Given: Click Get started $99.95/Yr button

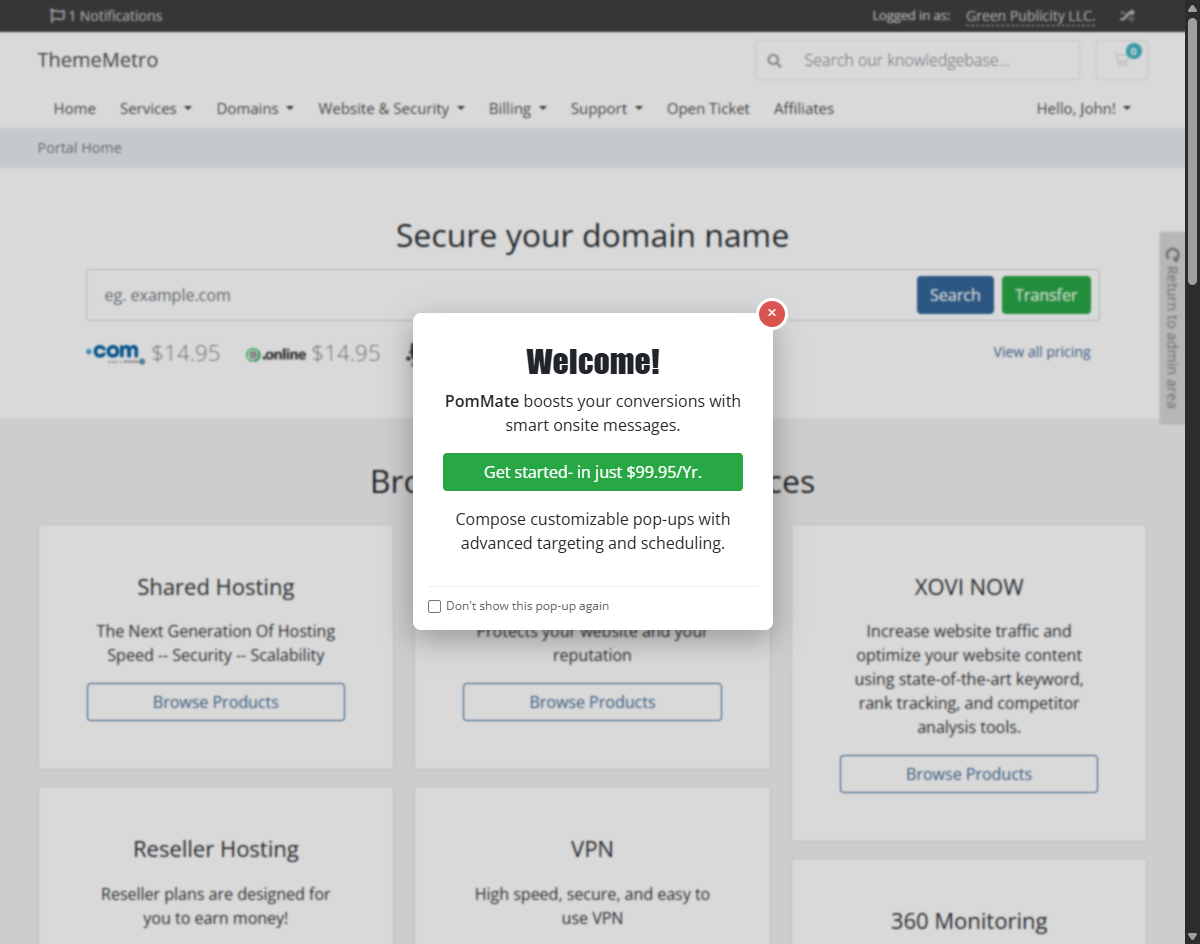Looking at the screenshot, I should pos(593,472).
